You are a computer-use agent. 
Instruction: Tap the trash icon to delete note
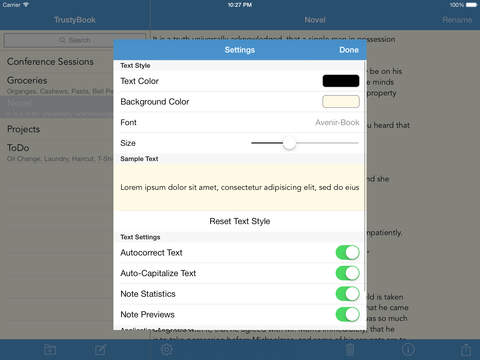pos(349,350)
